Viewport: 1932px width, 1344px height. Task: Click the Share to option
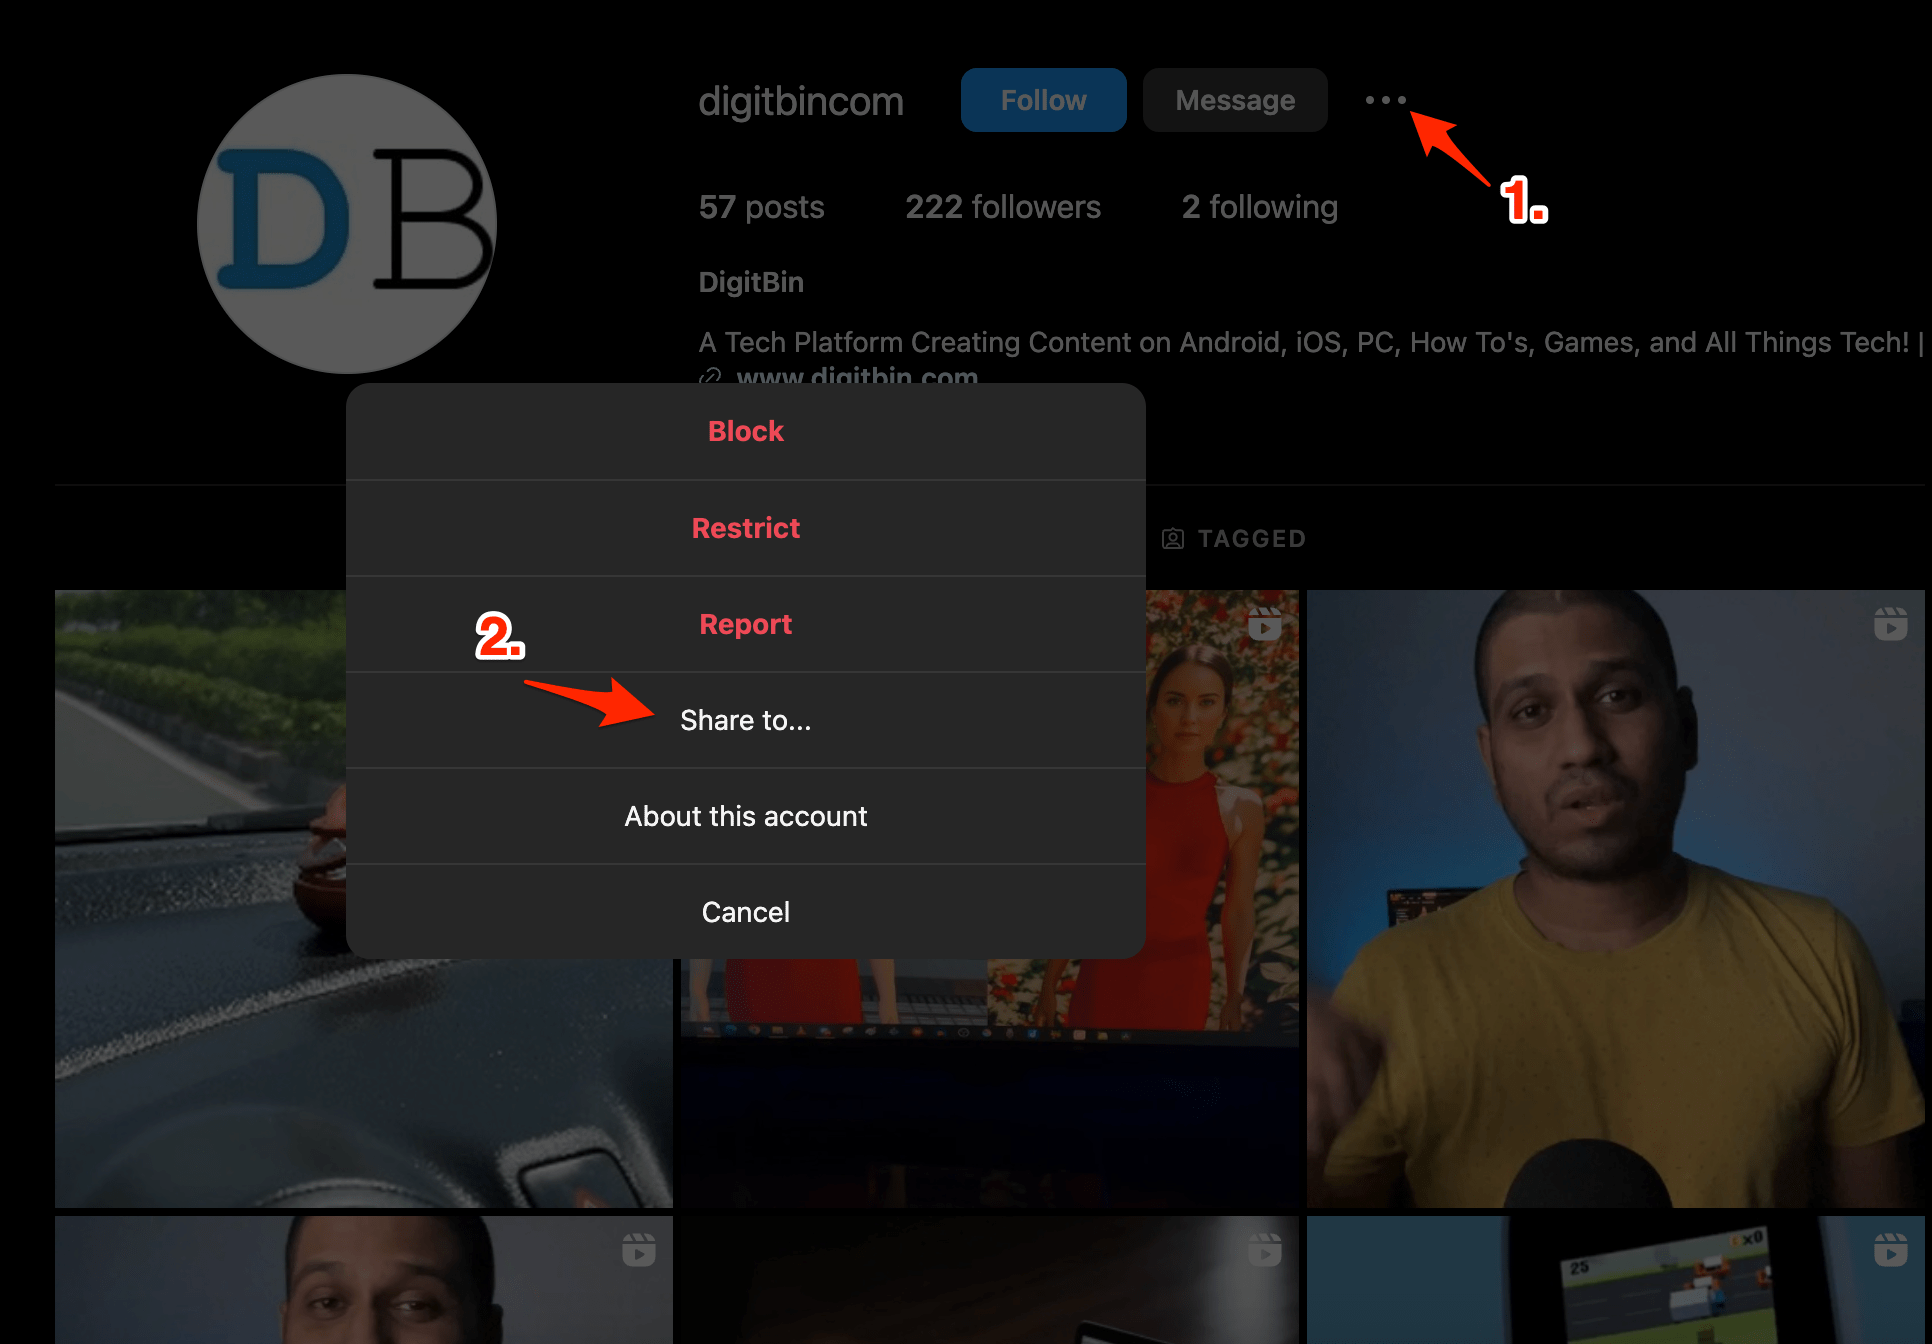point(746,720)
